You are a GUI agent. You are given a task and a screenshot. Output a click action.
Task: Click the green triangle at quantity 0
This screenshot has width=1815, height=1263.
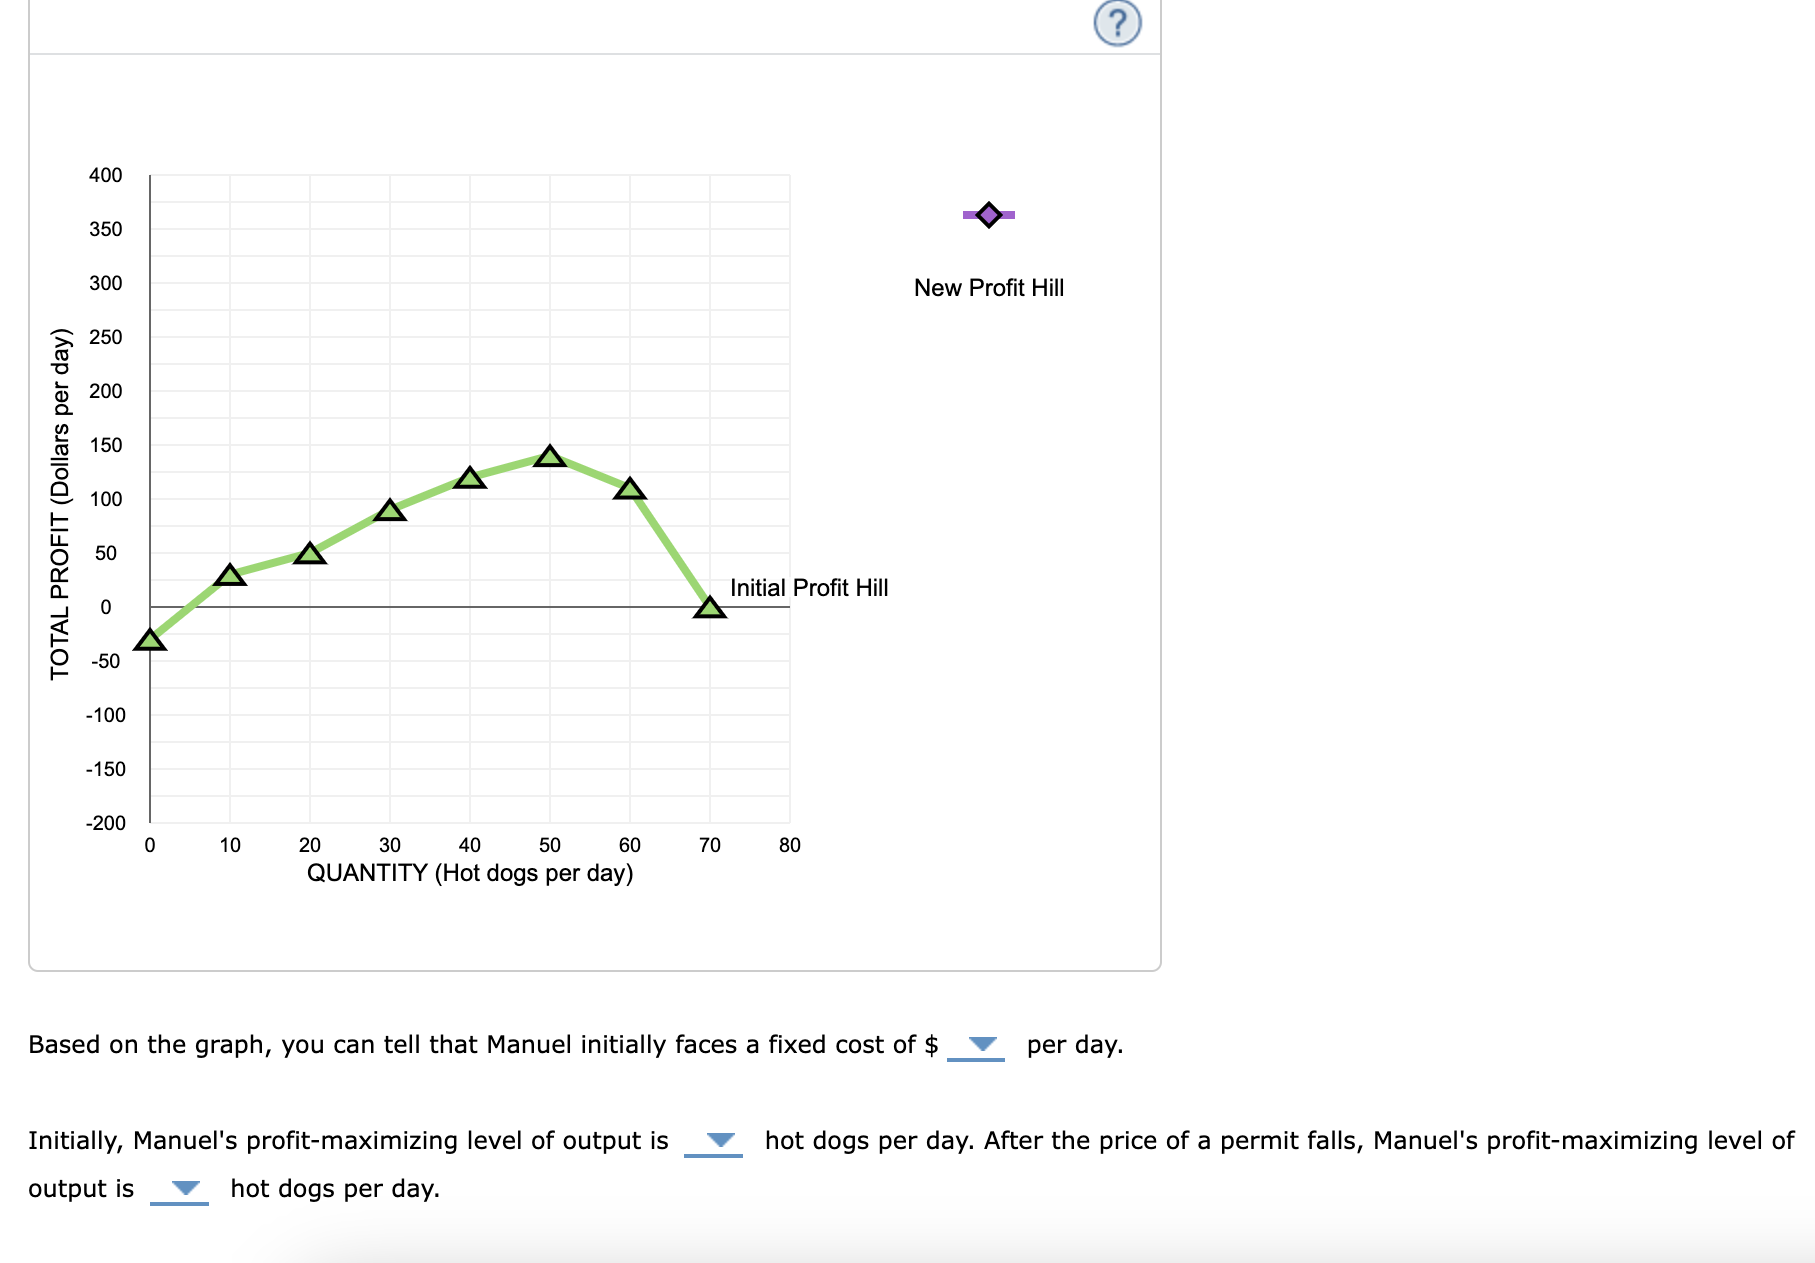pyautogui.click(x=150, y=640)
